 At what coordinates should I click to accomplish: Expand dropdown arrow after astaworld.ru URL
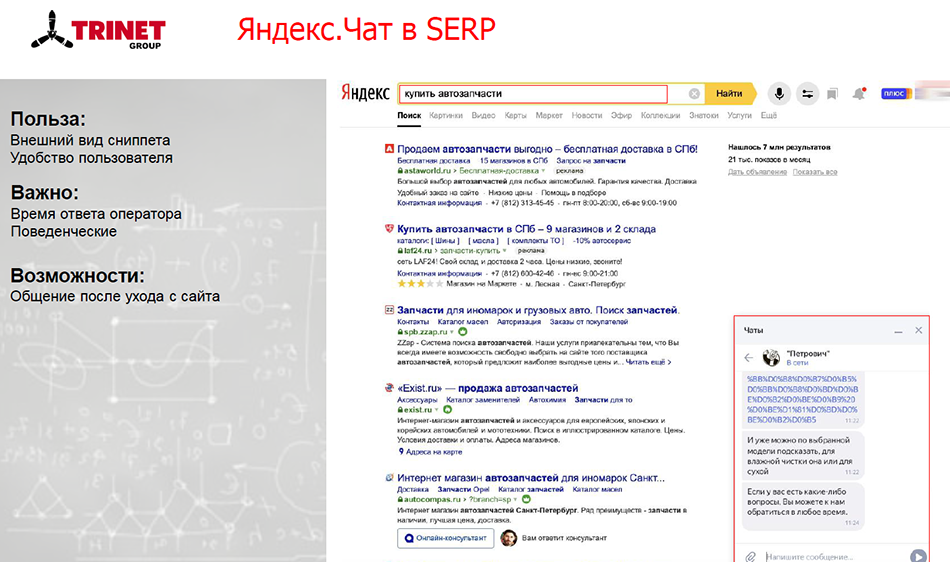tap(543, 171)
